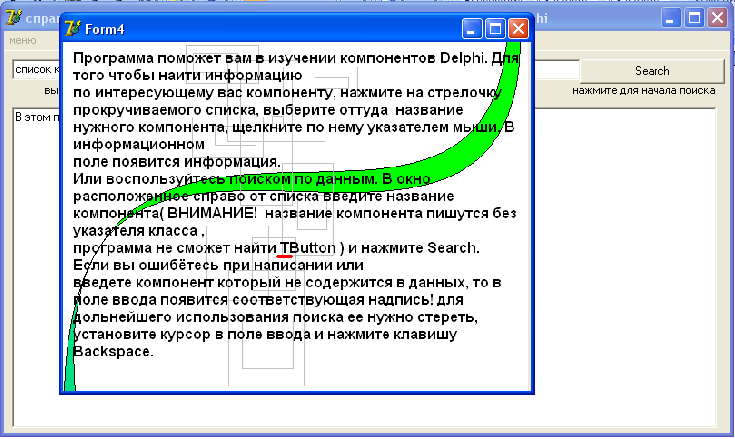Click the line Если вы ошибётесь при написании
The width and height of the screenshot is (735, 439).
click(x=218, y=265)
